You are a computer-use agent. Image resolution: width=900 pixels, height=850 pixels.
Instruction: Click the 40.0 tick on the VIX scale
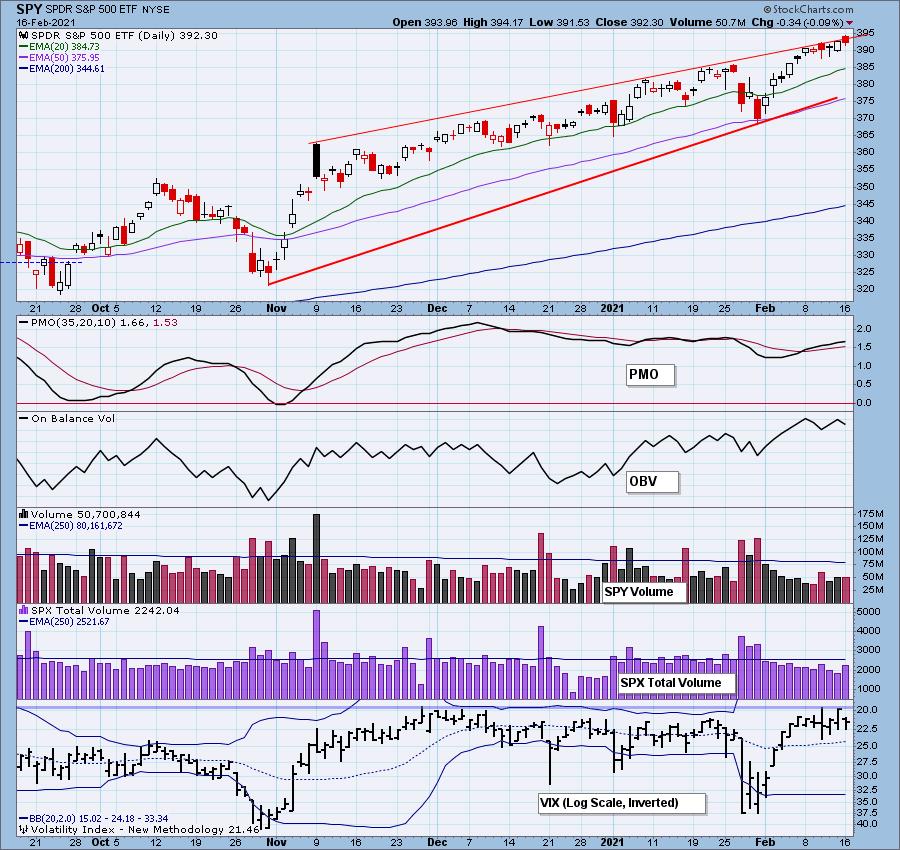pos(868,824)
